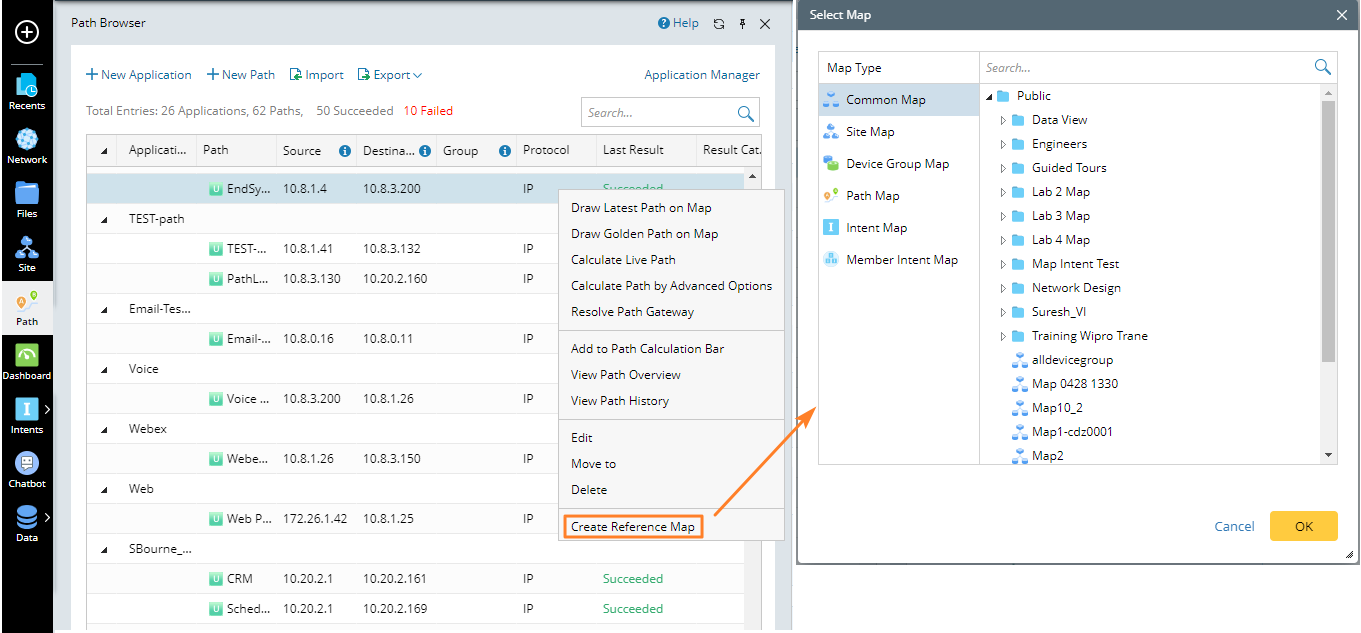Click the map tree vertical scrollbar
Screen dimensions: 1361x633
[x=1328, y=230]
